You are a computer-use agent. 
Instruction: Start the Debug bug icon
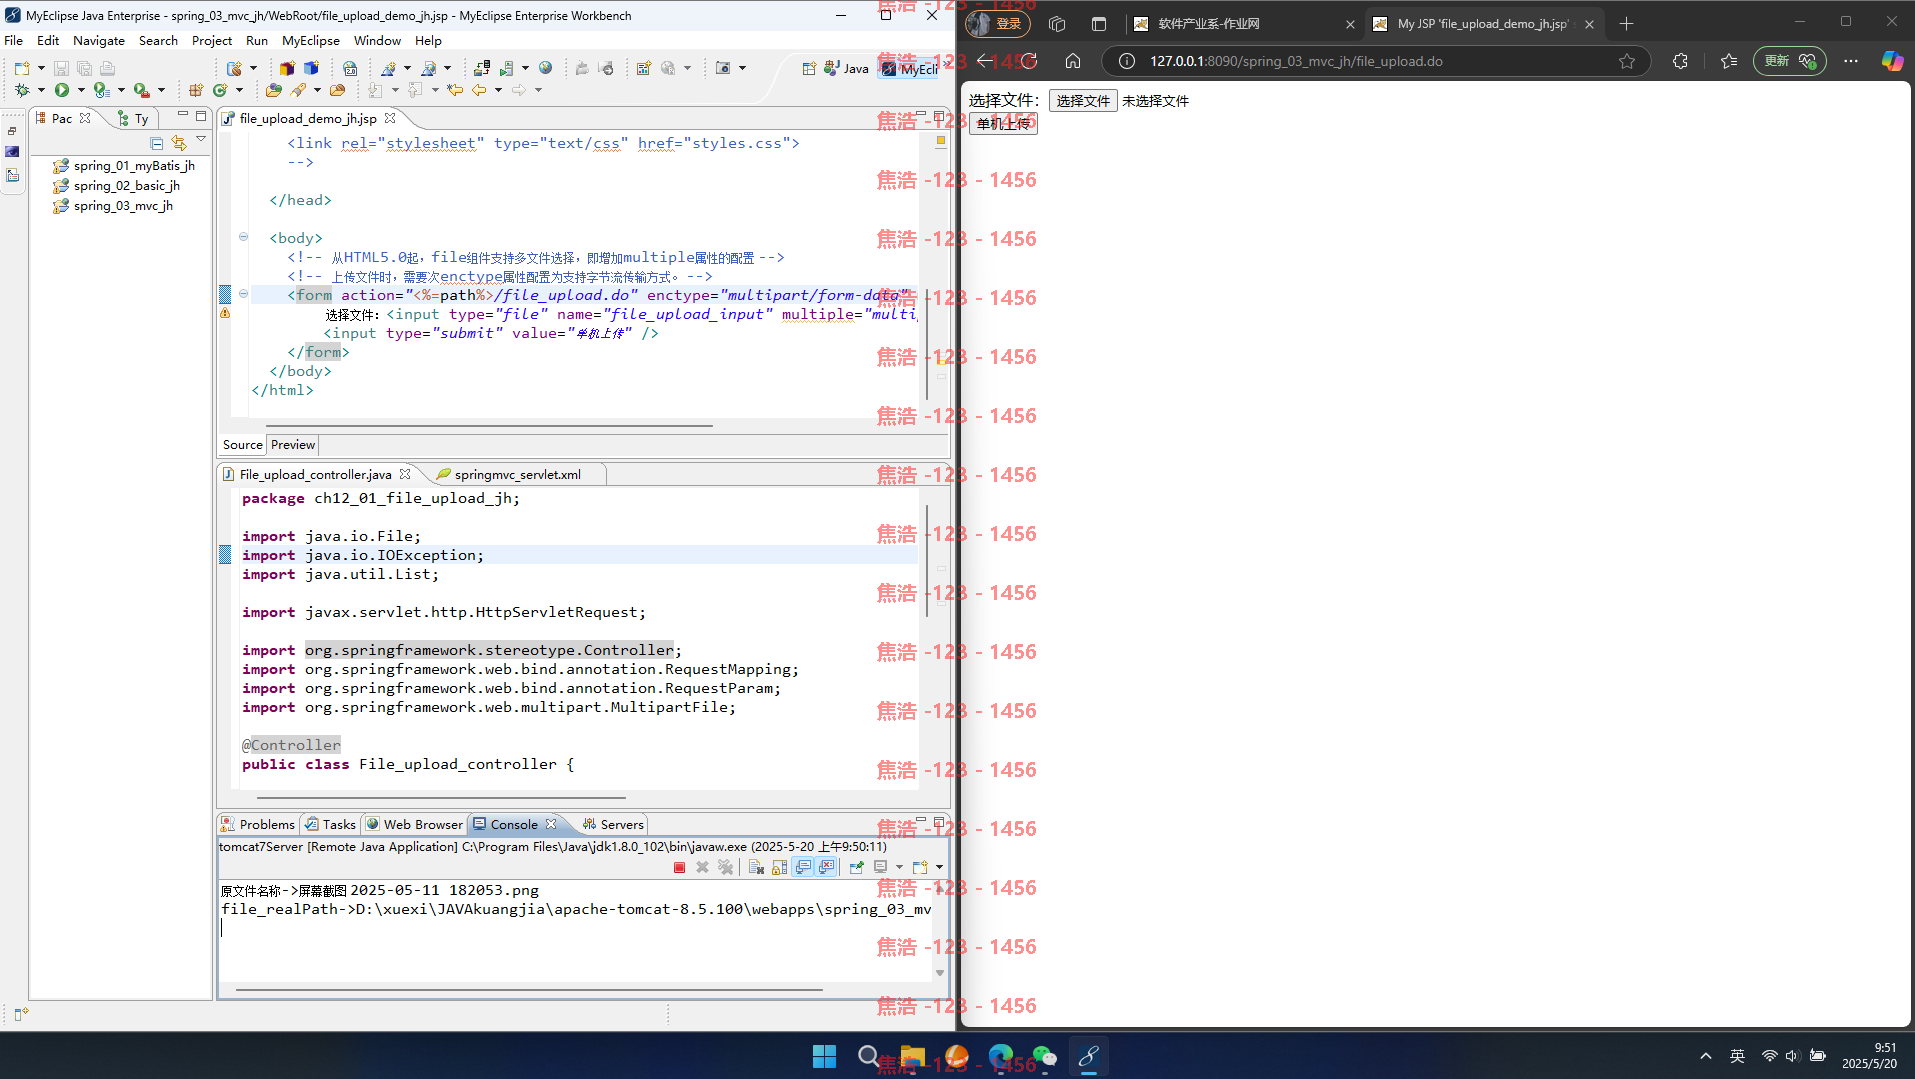tap(22, 90)
